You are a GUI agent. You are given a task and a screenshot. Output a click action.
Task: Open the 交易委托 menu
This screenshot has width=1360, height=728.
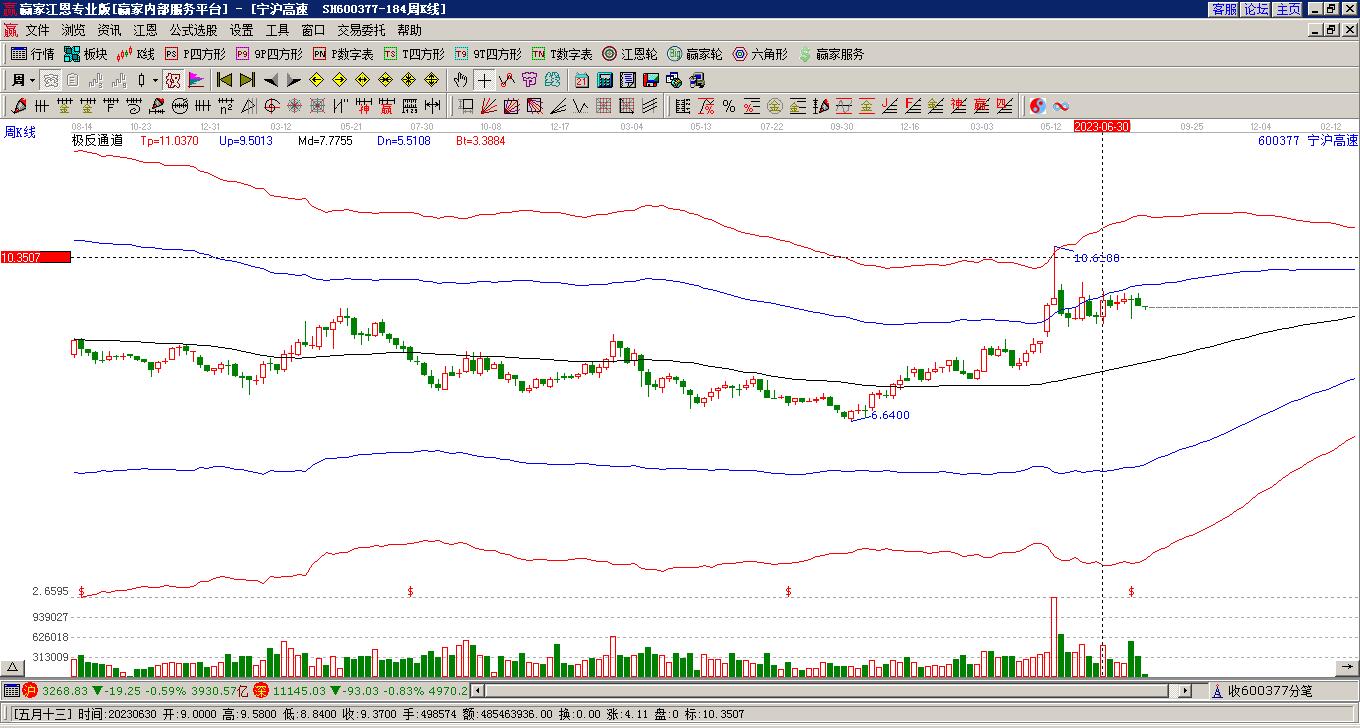(x=361, y=30)
